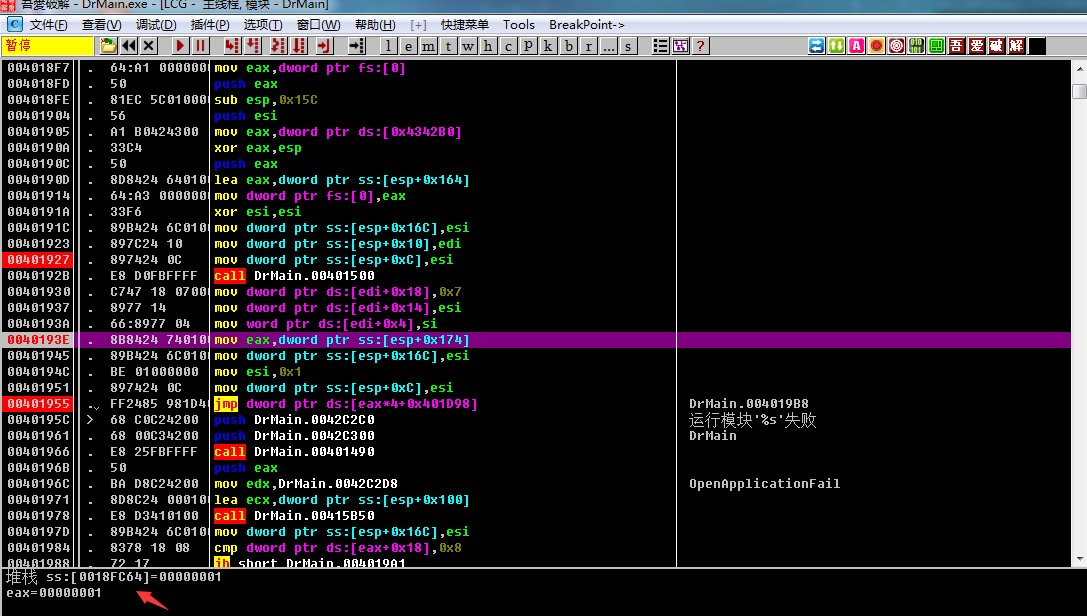This screenshot has width=1087, height=616.
Task: Open the 插件(P) menu
Action: click(x=209, y=25)
